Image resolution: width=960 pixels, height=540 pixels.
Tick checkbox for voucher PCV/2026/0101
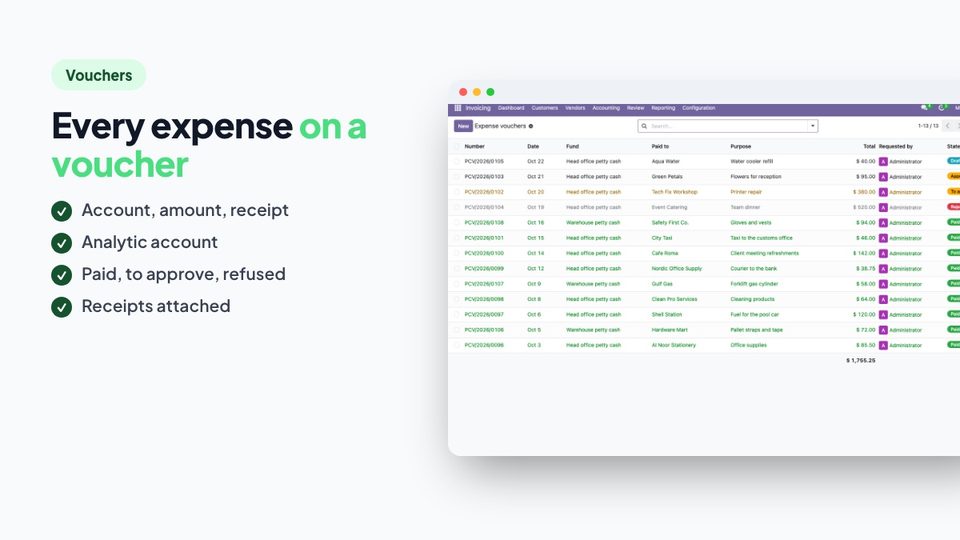(x=456, y=238)
